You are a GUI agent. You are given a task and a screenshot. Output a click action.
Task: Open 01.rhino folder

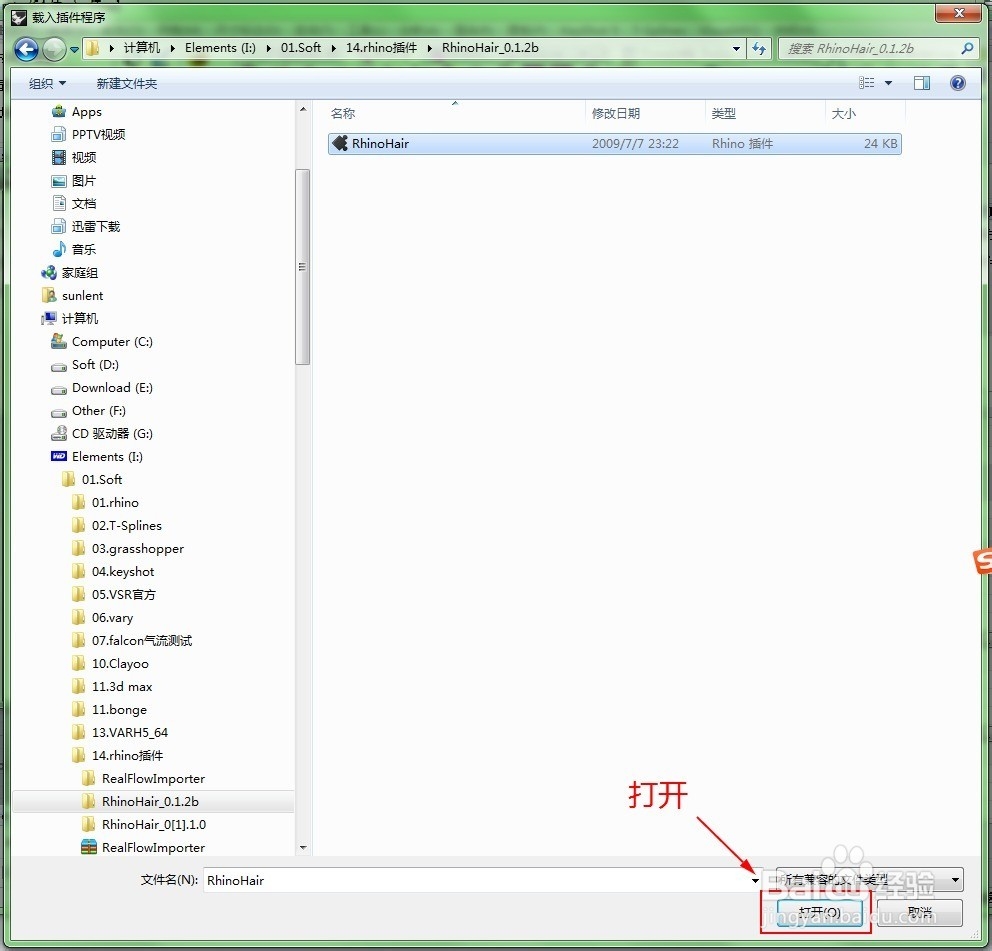[x=115, y=502]
